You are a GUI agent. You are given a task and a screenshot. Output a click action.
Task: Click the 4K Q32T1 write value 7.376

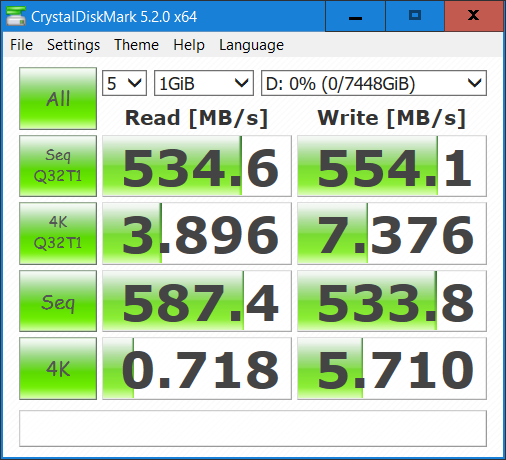point(392,233)
